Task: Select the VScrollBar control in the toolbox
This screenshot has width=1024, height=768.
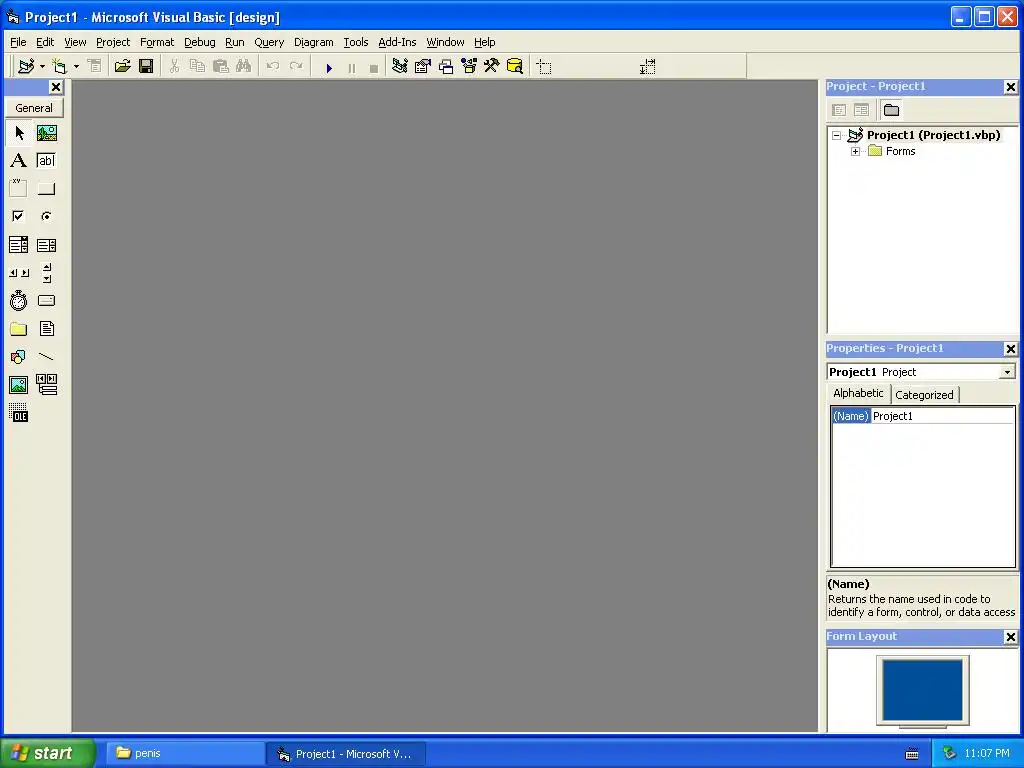Action: (46, 273)
